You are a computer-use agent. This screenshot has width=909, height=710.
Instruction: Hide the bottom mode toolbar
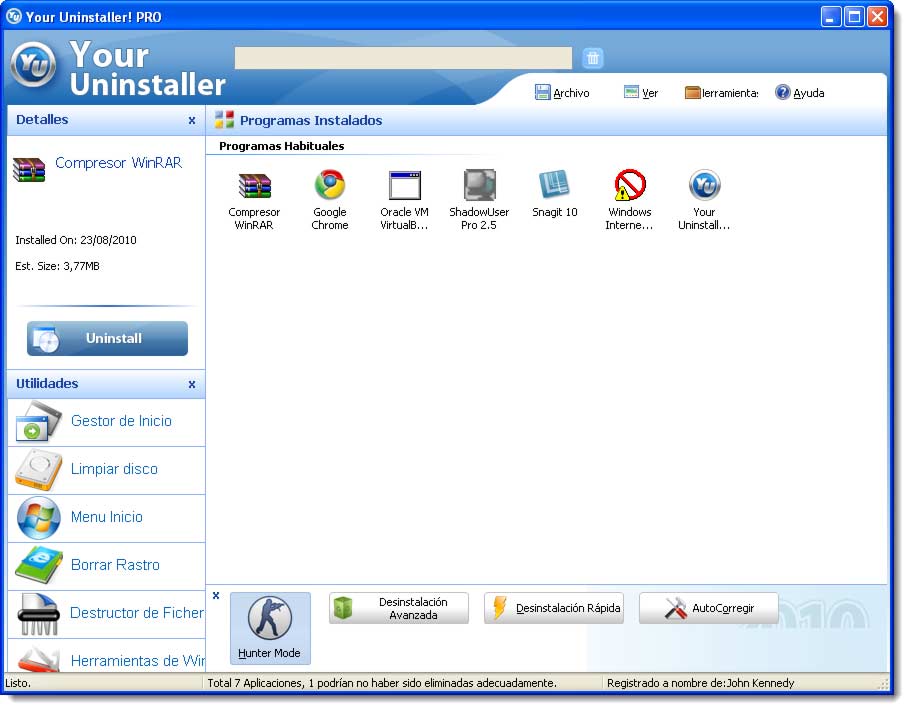pos(216,594)
